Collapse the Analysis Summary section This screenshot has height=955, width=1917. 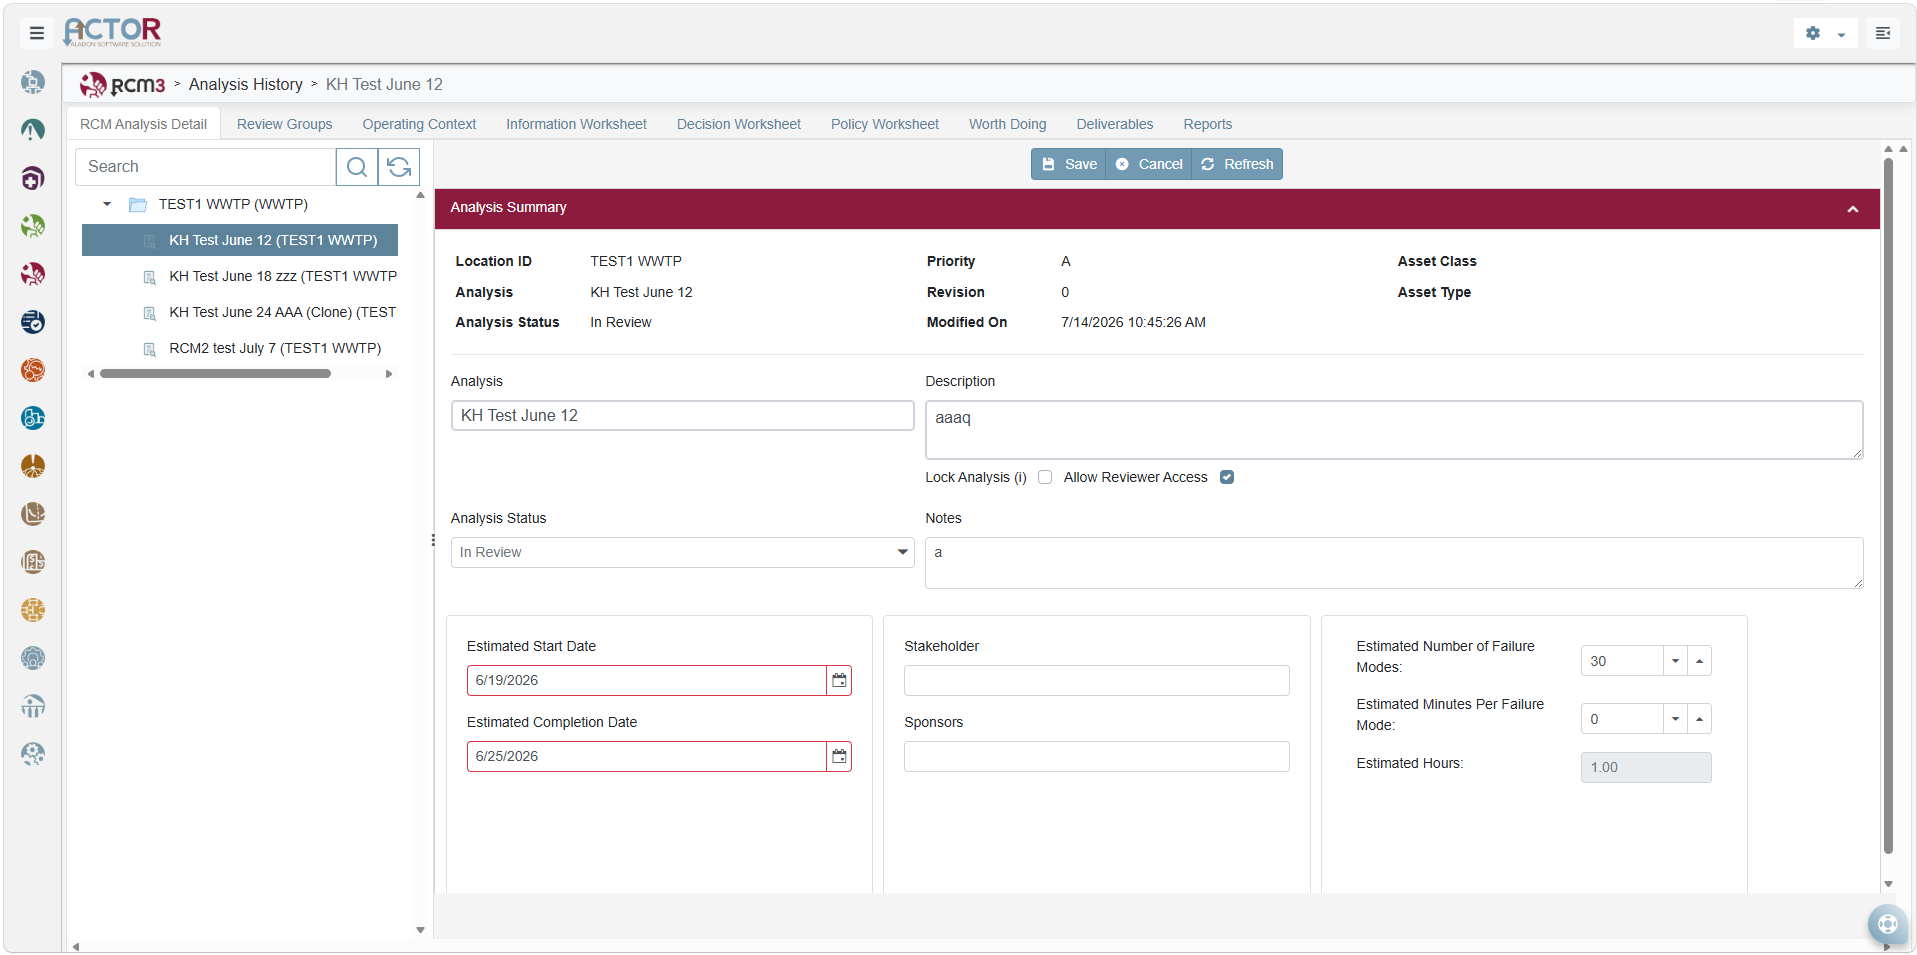(x=1852, y=209)
